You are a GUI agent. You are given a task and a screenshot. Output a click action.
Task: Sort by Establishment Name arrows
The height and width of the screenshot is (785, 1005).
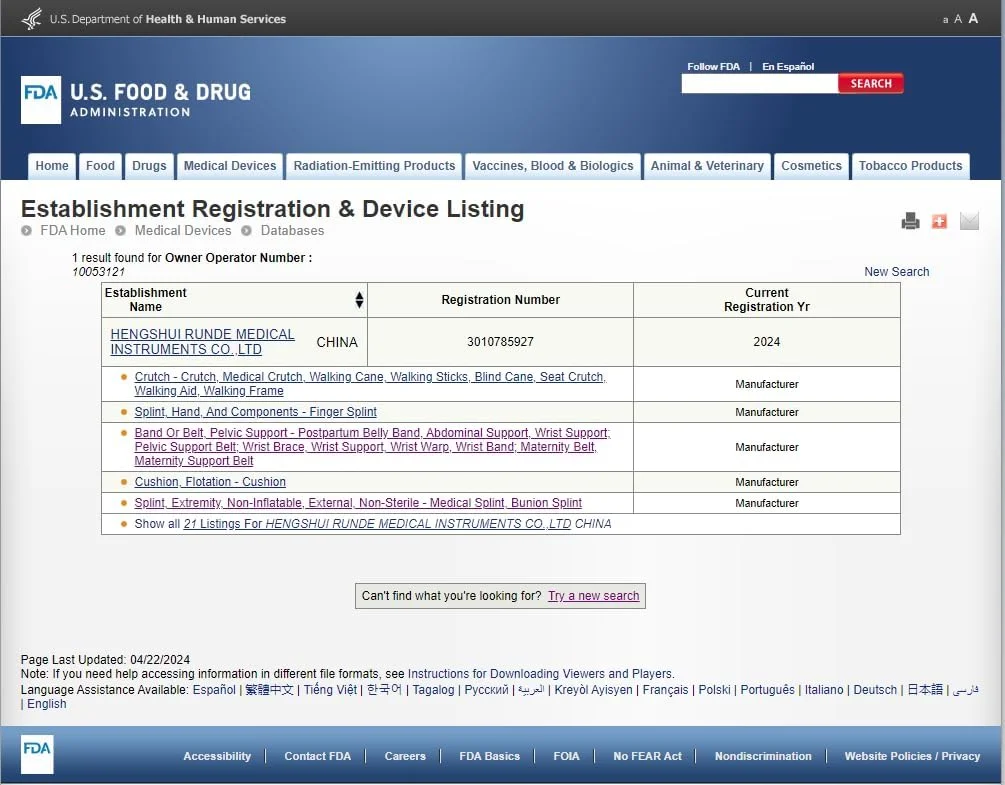click(359, 300)
